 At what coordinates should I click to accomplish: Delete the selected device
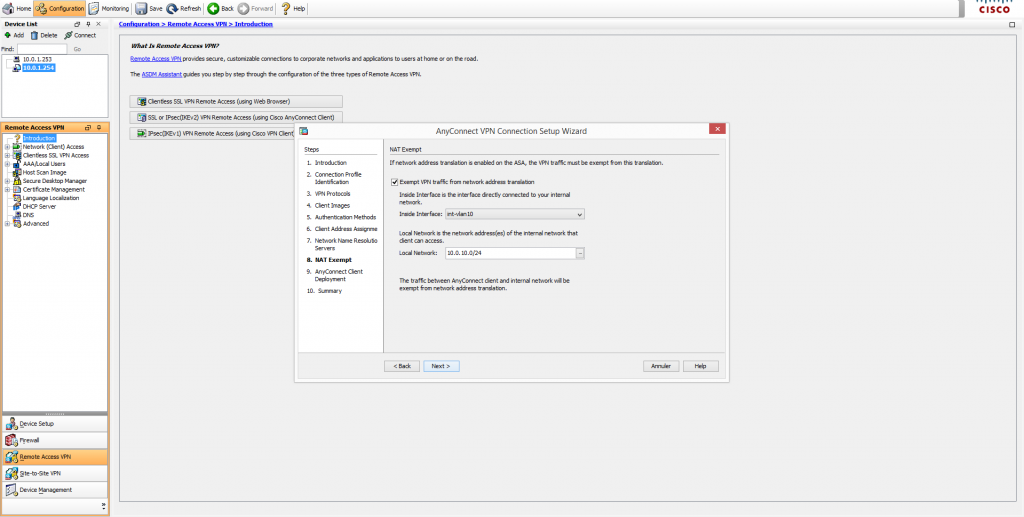pos(44,35)
